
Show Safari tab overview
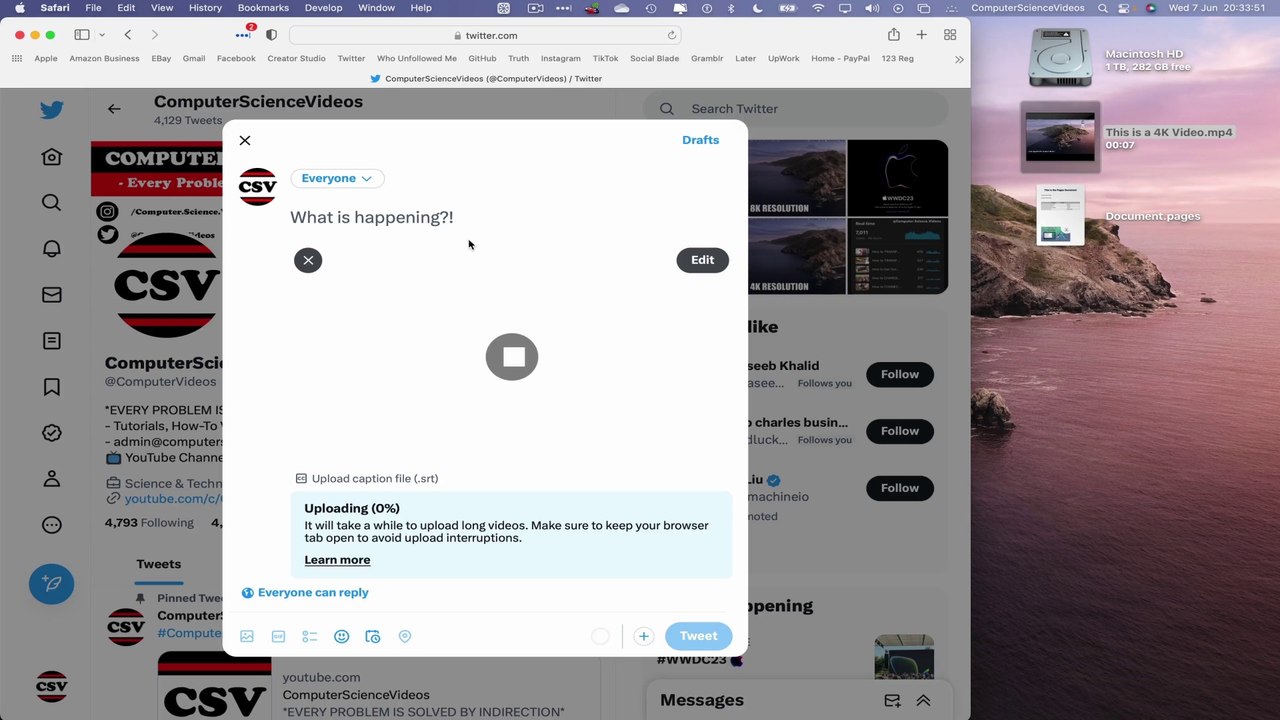tap(949, 35)
